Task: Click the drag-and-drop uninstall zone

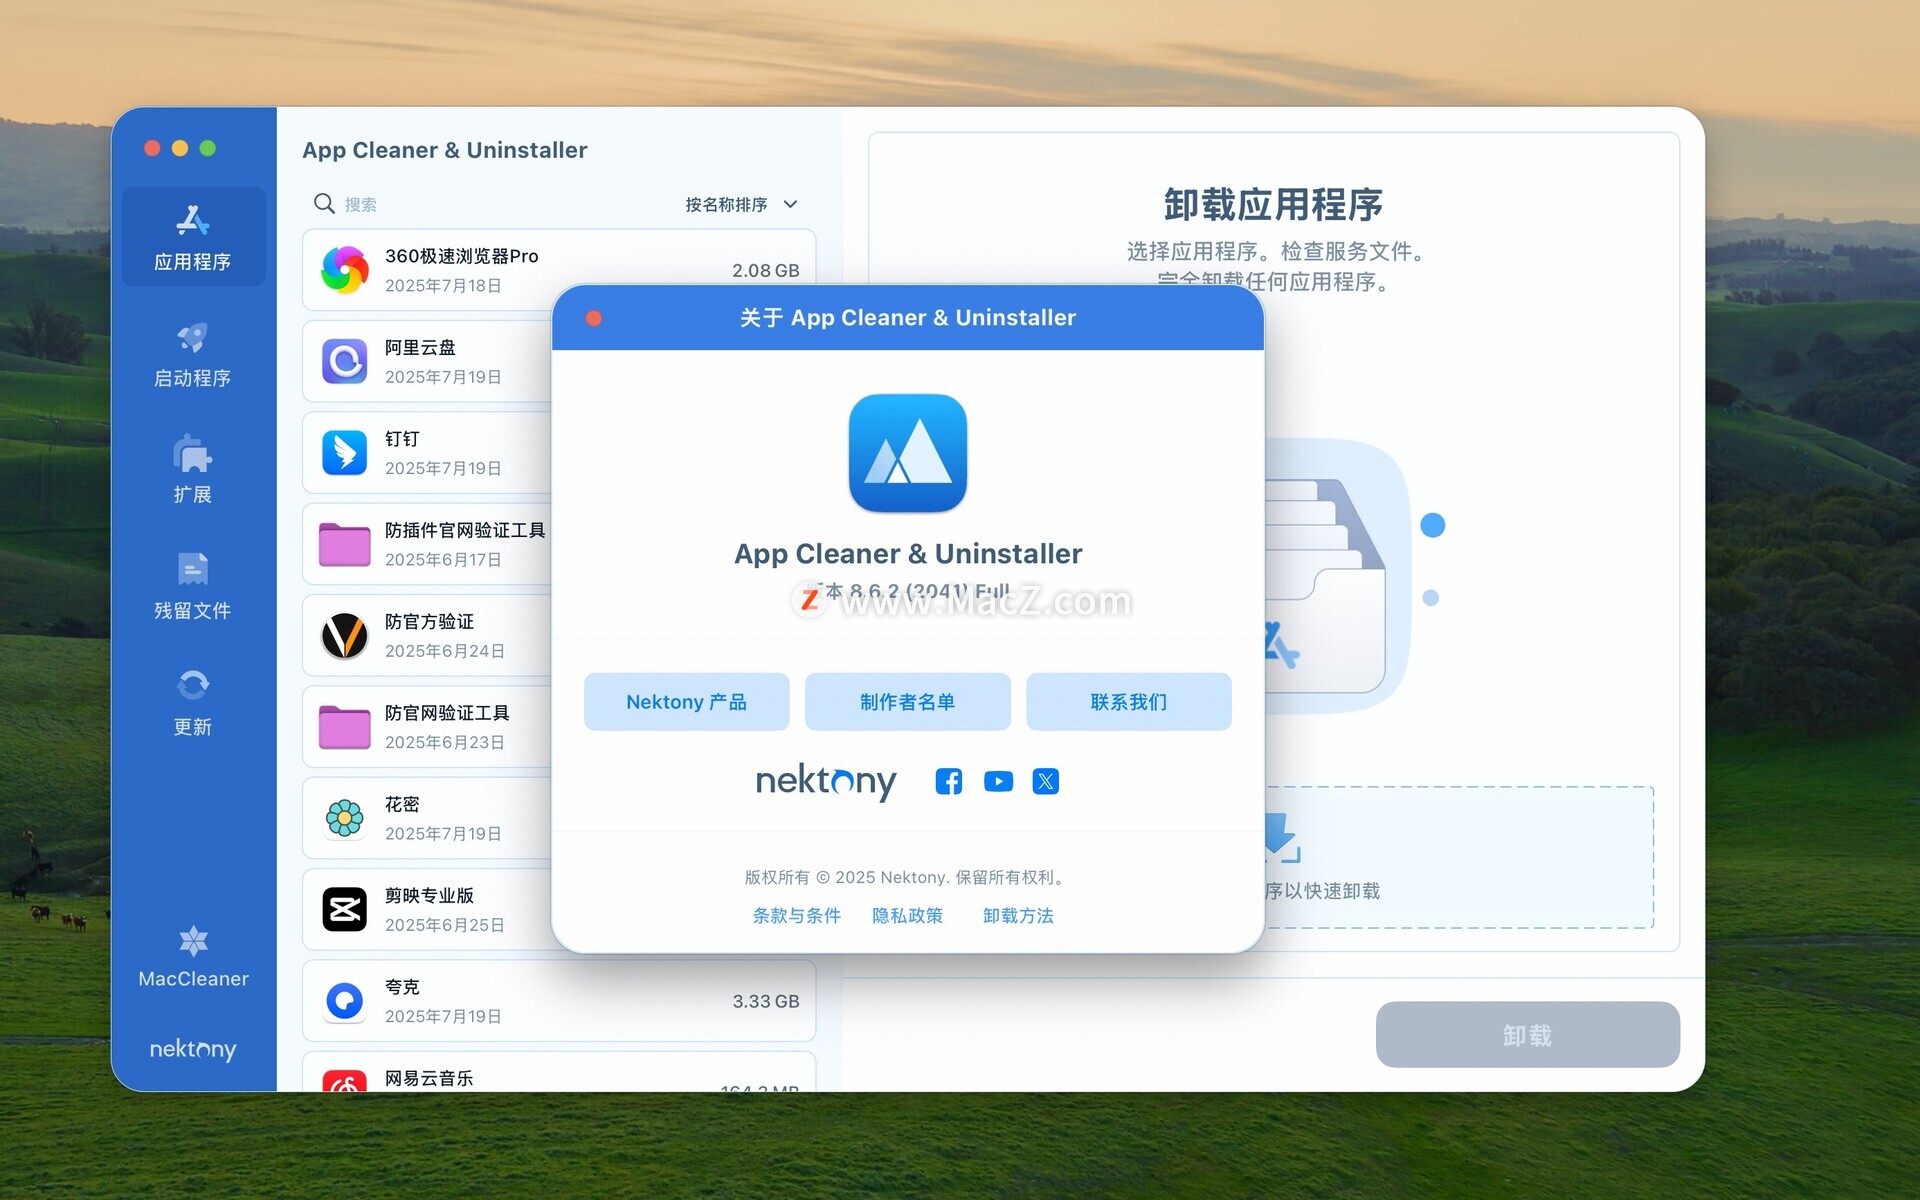Action: pos(1459,858)
